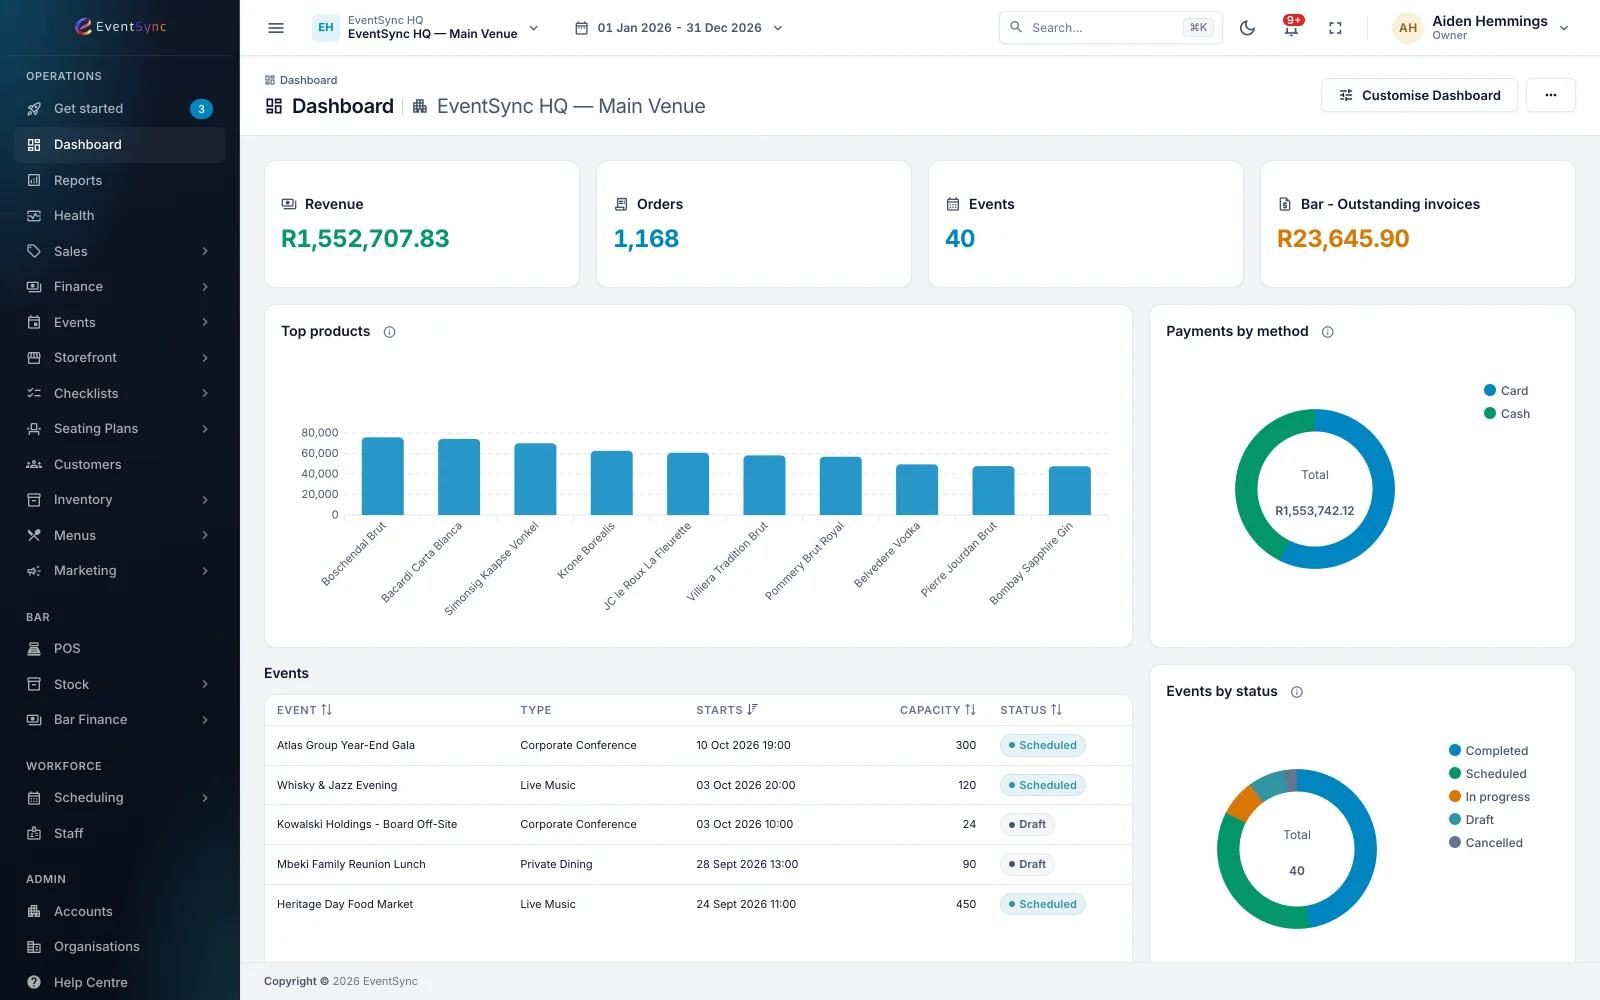Open info icon beside Top products
Viewport: 1600px width, 1000px height.
[x=390, y=332]
